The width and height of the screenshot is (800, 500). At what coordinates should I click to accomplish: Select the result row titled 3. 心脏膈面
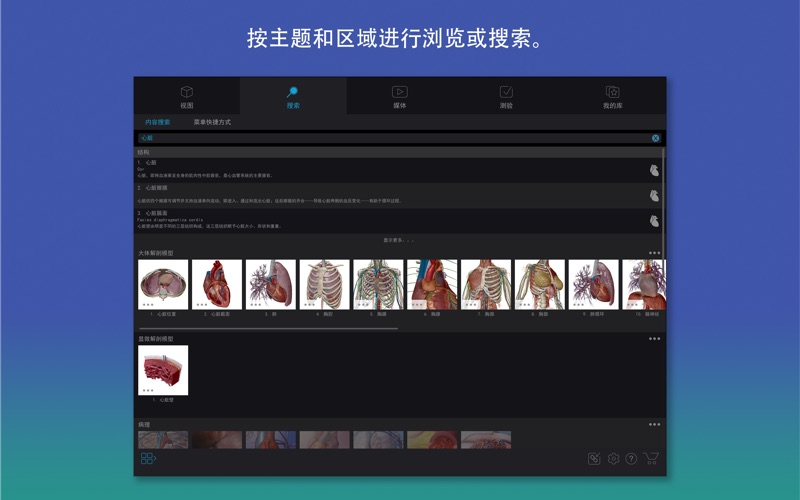tap(398, 221)
